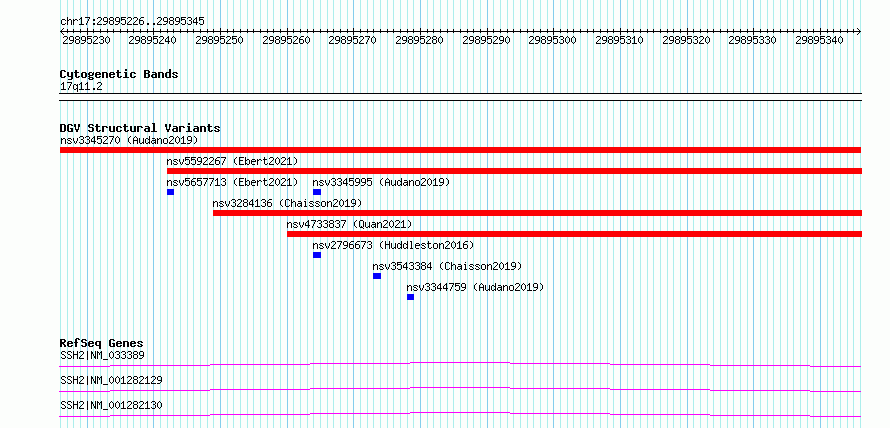
Task: Select the blue nsv5657713 (Ebert2021) variant marker
Action: (170, 192)
